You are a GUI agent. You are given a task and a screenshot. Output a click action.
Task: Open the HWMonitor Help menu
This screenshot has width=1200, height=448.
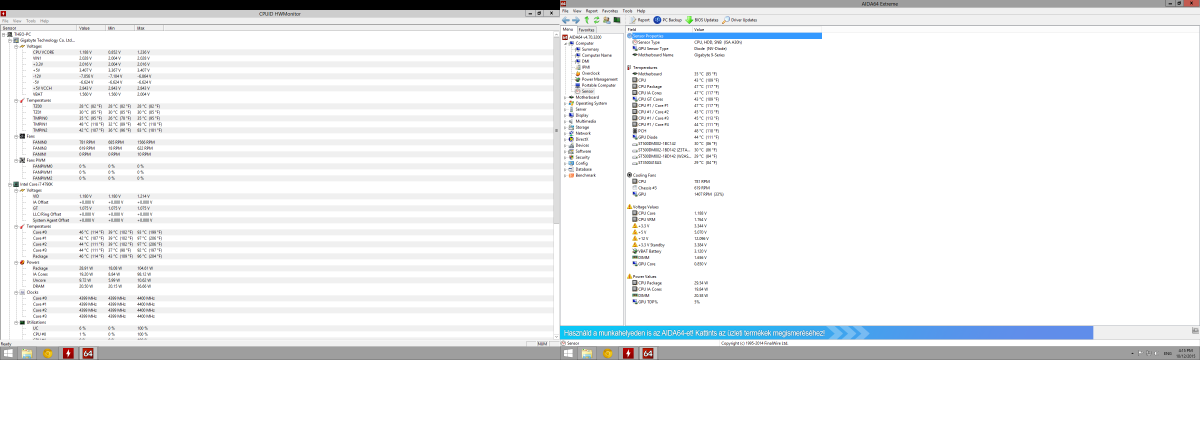click(44, 19)
